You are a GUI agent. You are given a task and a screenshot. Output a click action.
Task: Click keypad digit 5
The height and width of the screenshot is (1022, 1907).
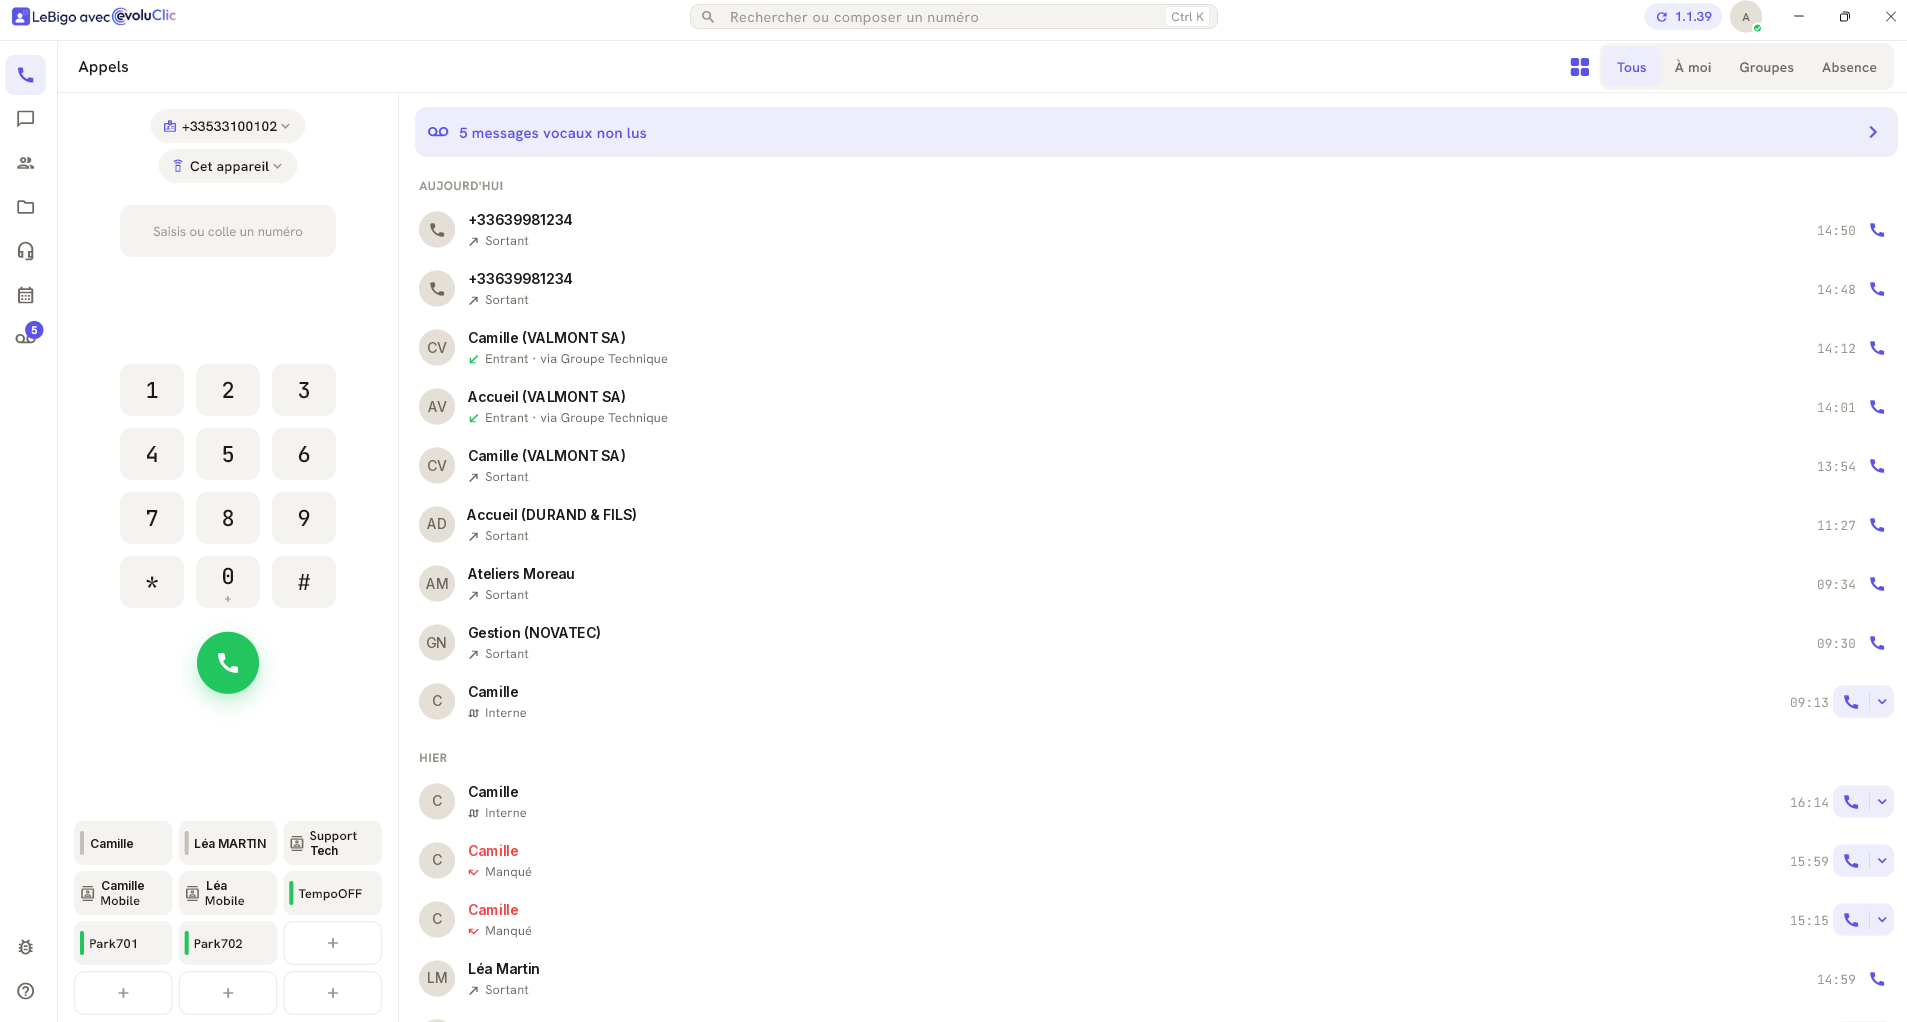point(228,454)
